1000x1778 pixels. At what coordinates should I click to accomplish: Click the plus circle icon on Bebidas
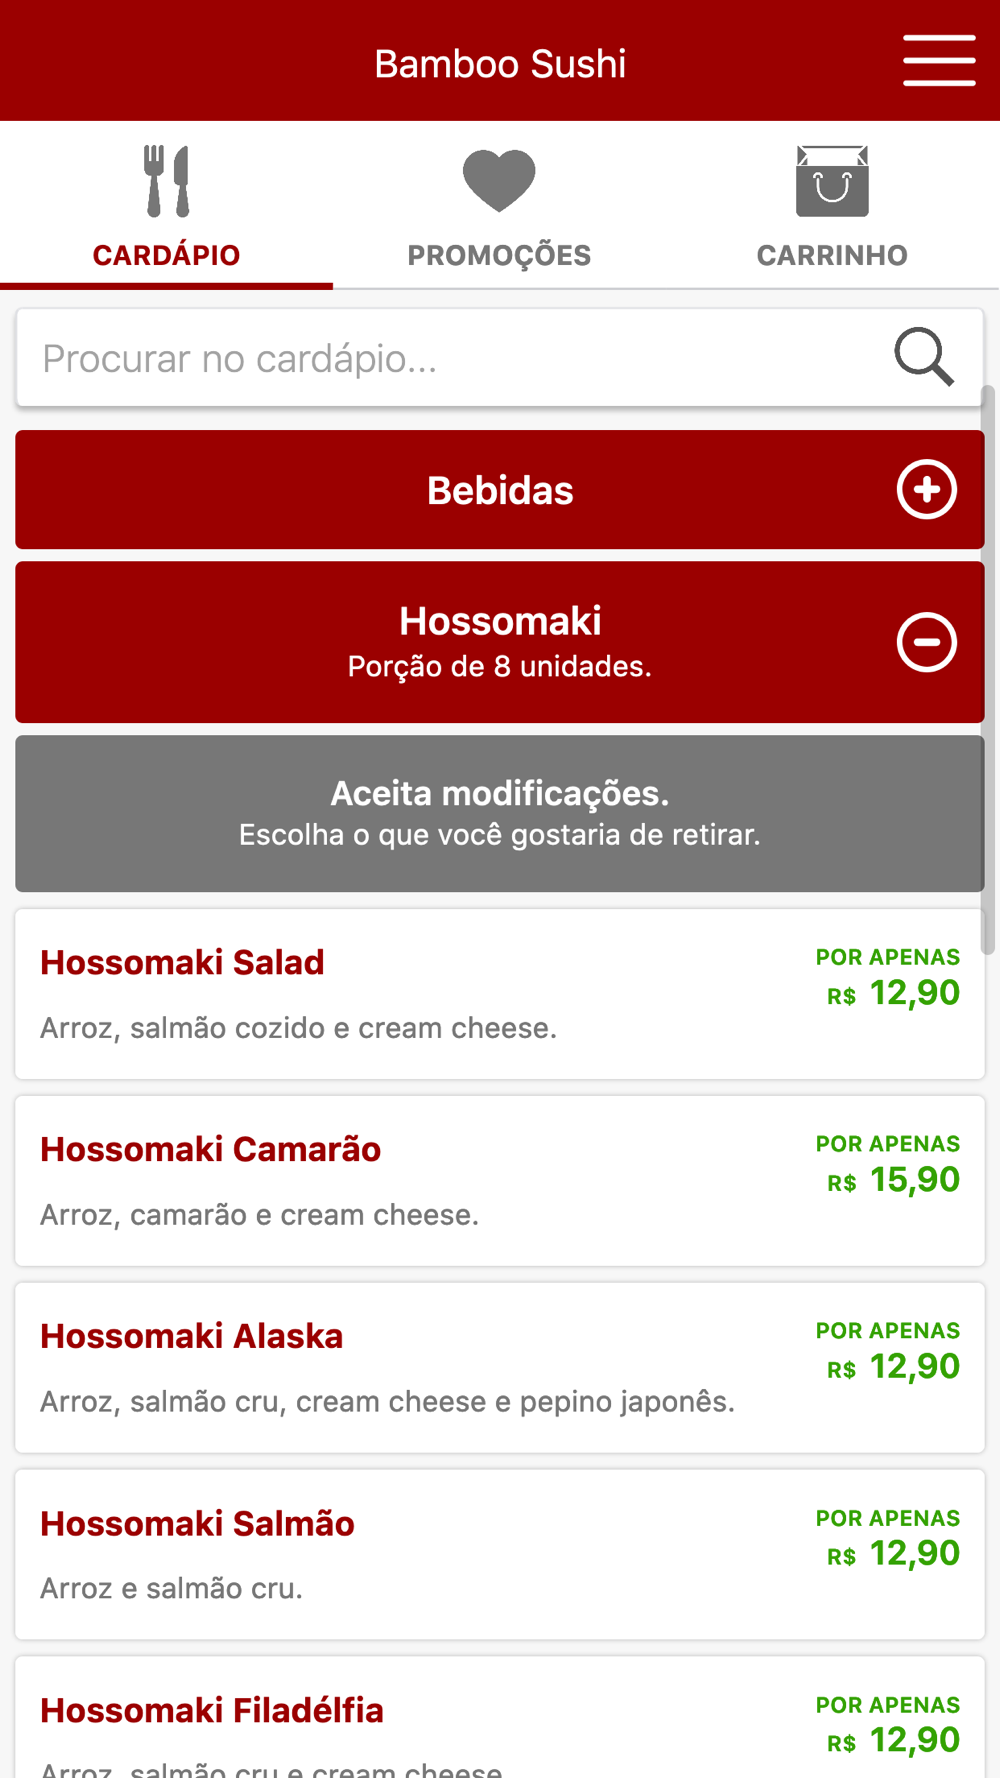coord(927,489)
